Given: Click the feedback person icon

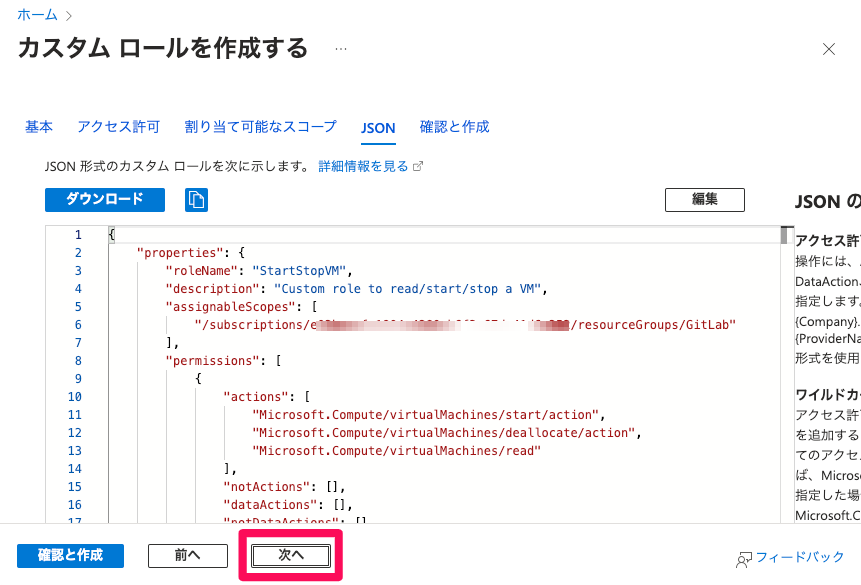Looking at the screenshot, I should click(x=743, y=560).
